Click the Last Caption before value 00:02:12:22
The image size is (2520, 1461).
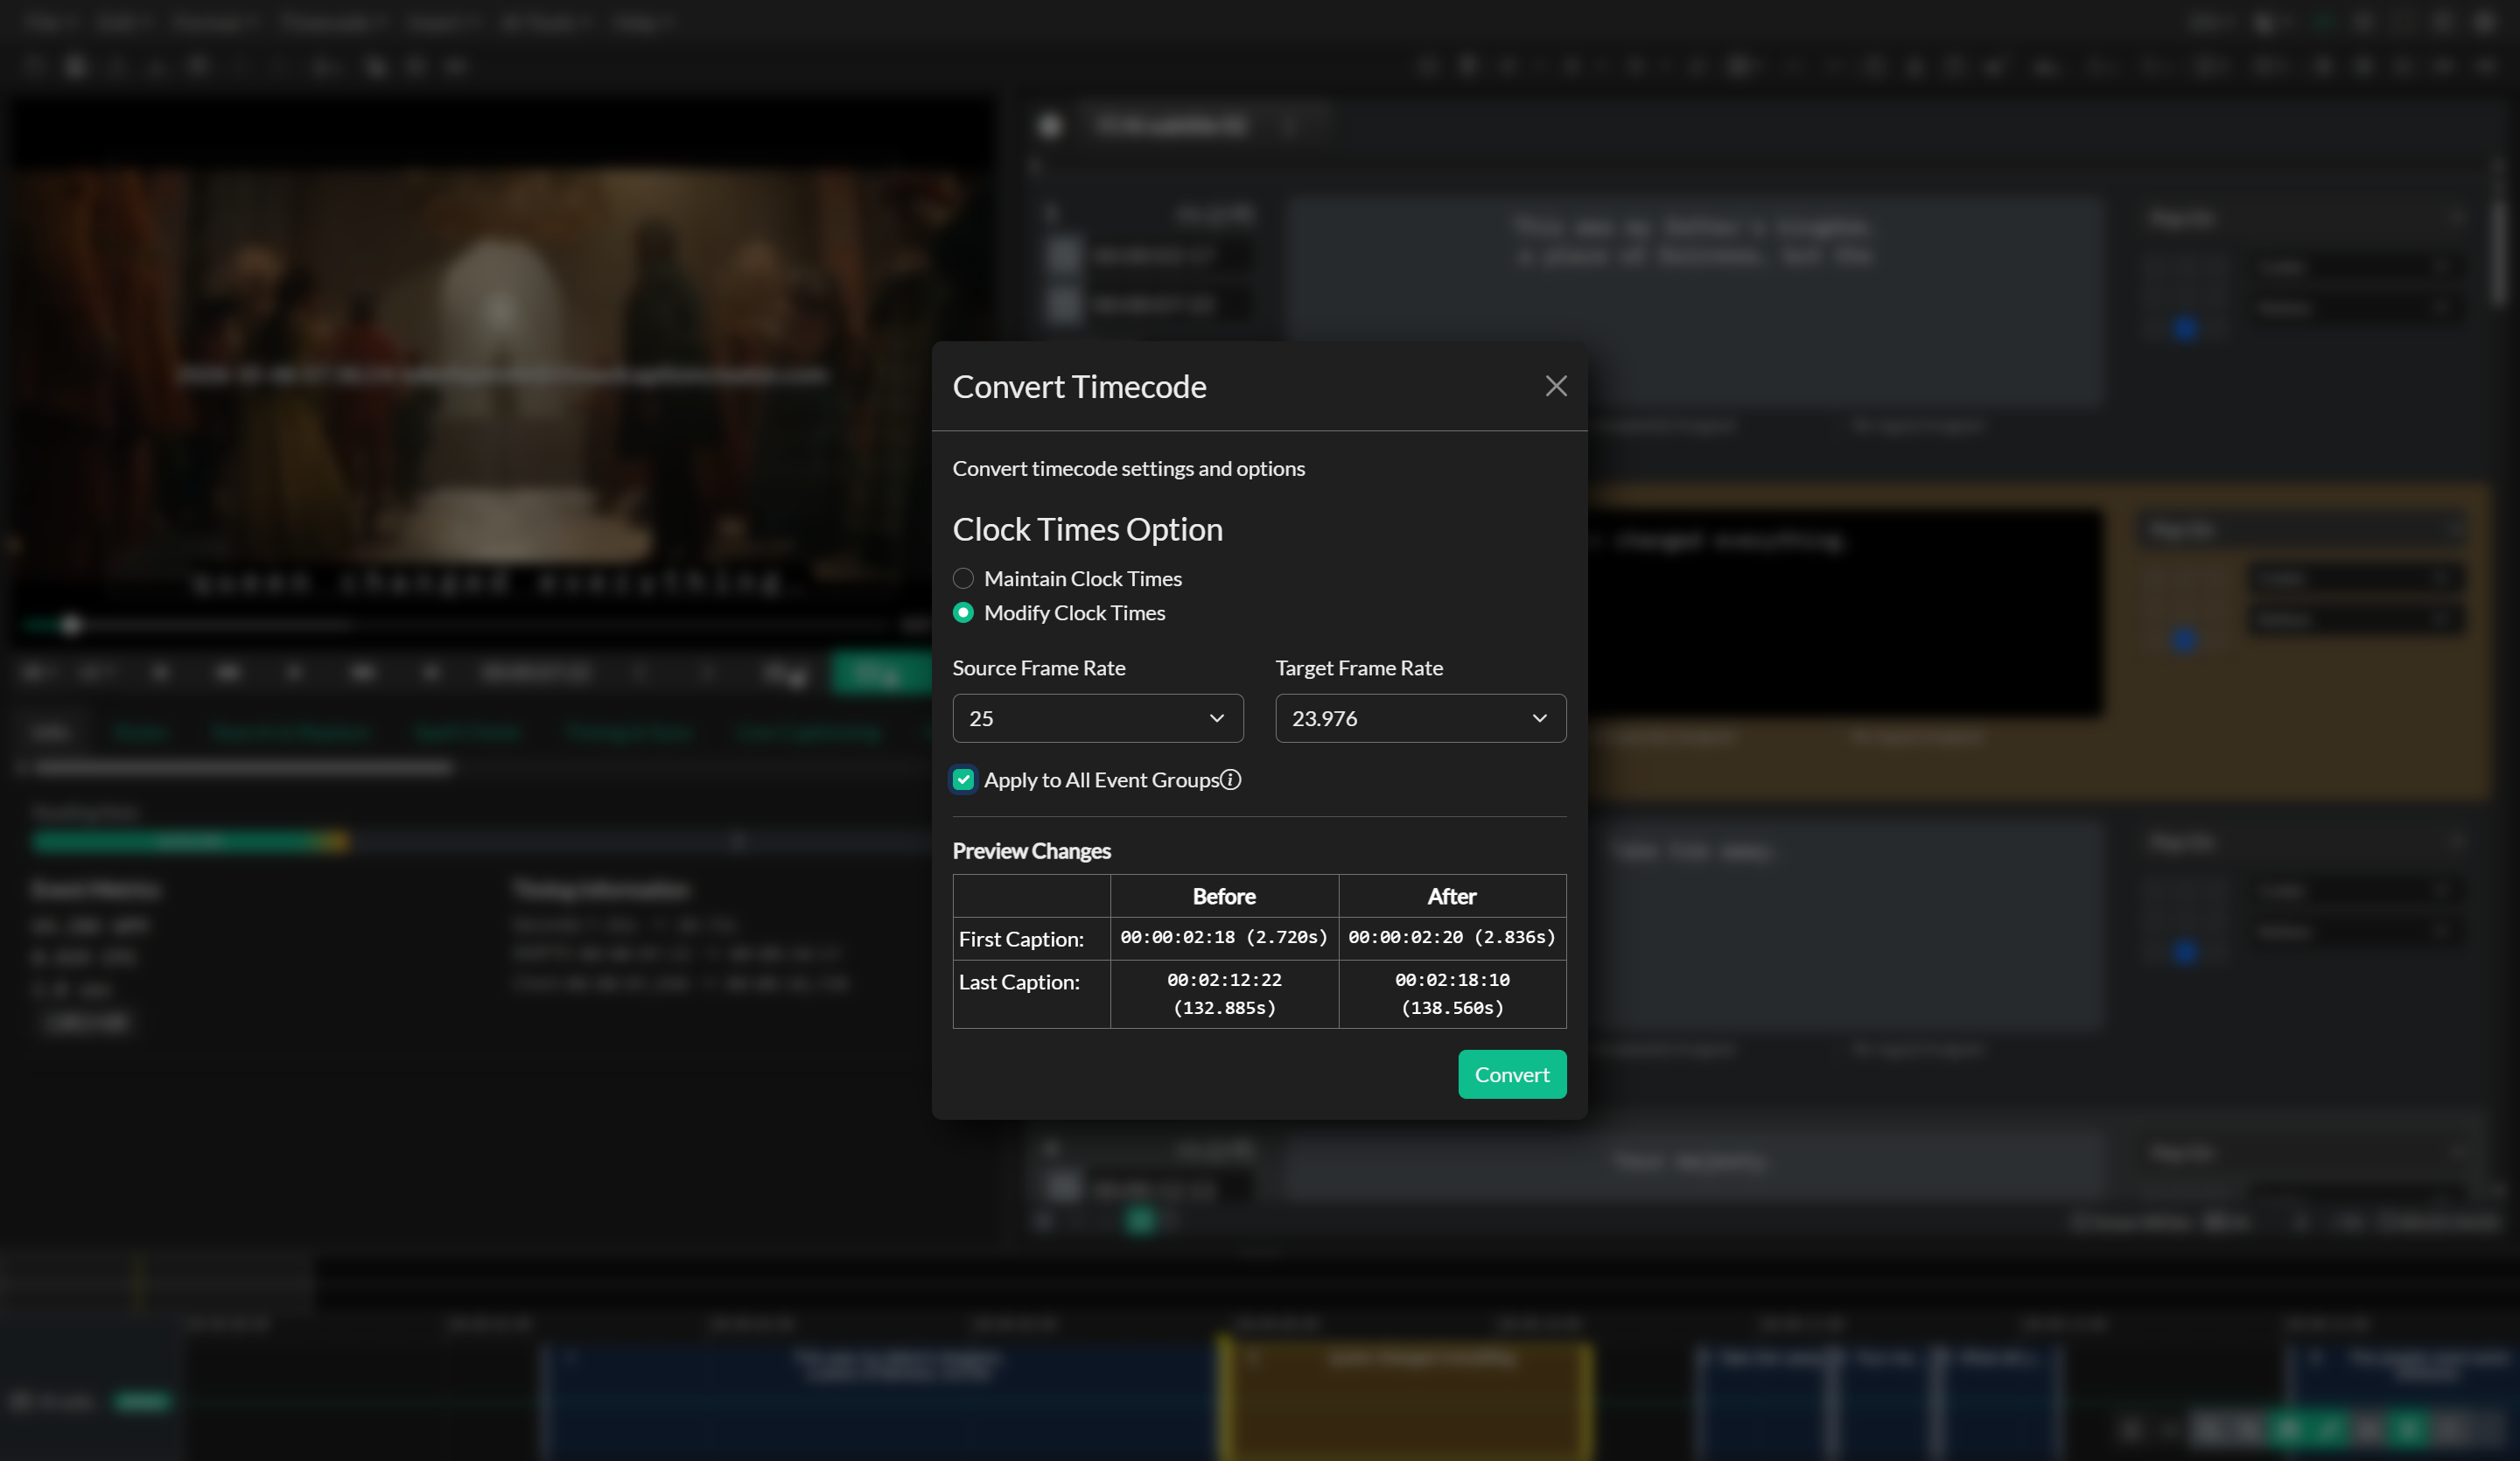click(x=1224, y=994)
